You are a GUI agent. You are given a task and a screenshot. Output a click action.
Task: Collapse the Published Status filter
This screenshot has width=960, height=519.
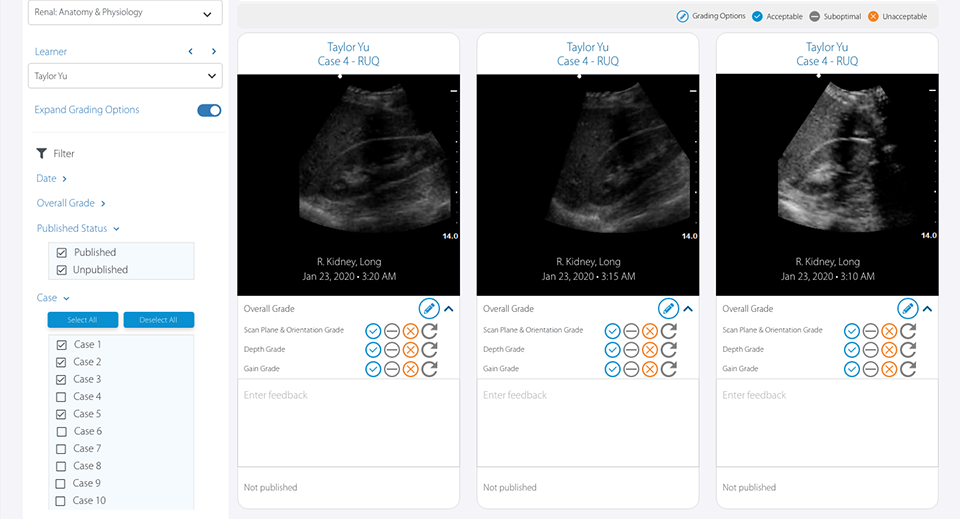coord(78,228)
